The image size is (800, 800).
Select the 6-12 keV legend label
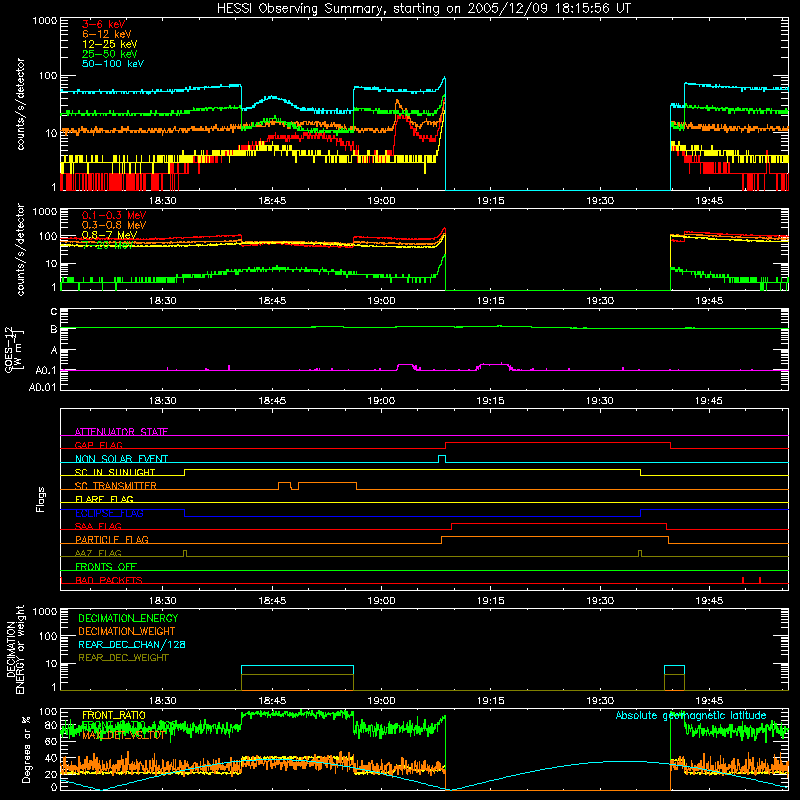(107, 34)
